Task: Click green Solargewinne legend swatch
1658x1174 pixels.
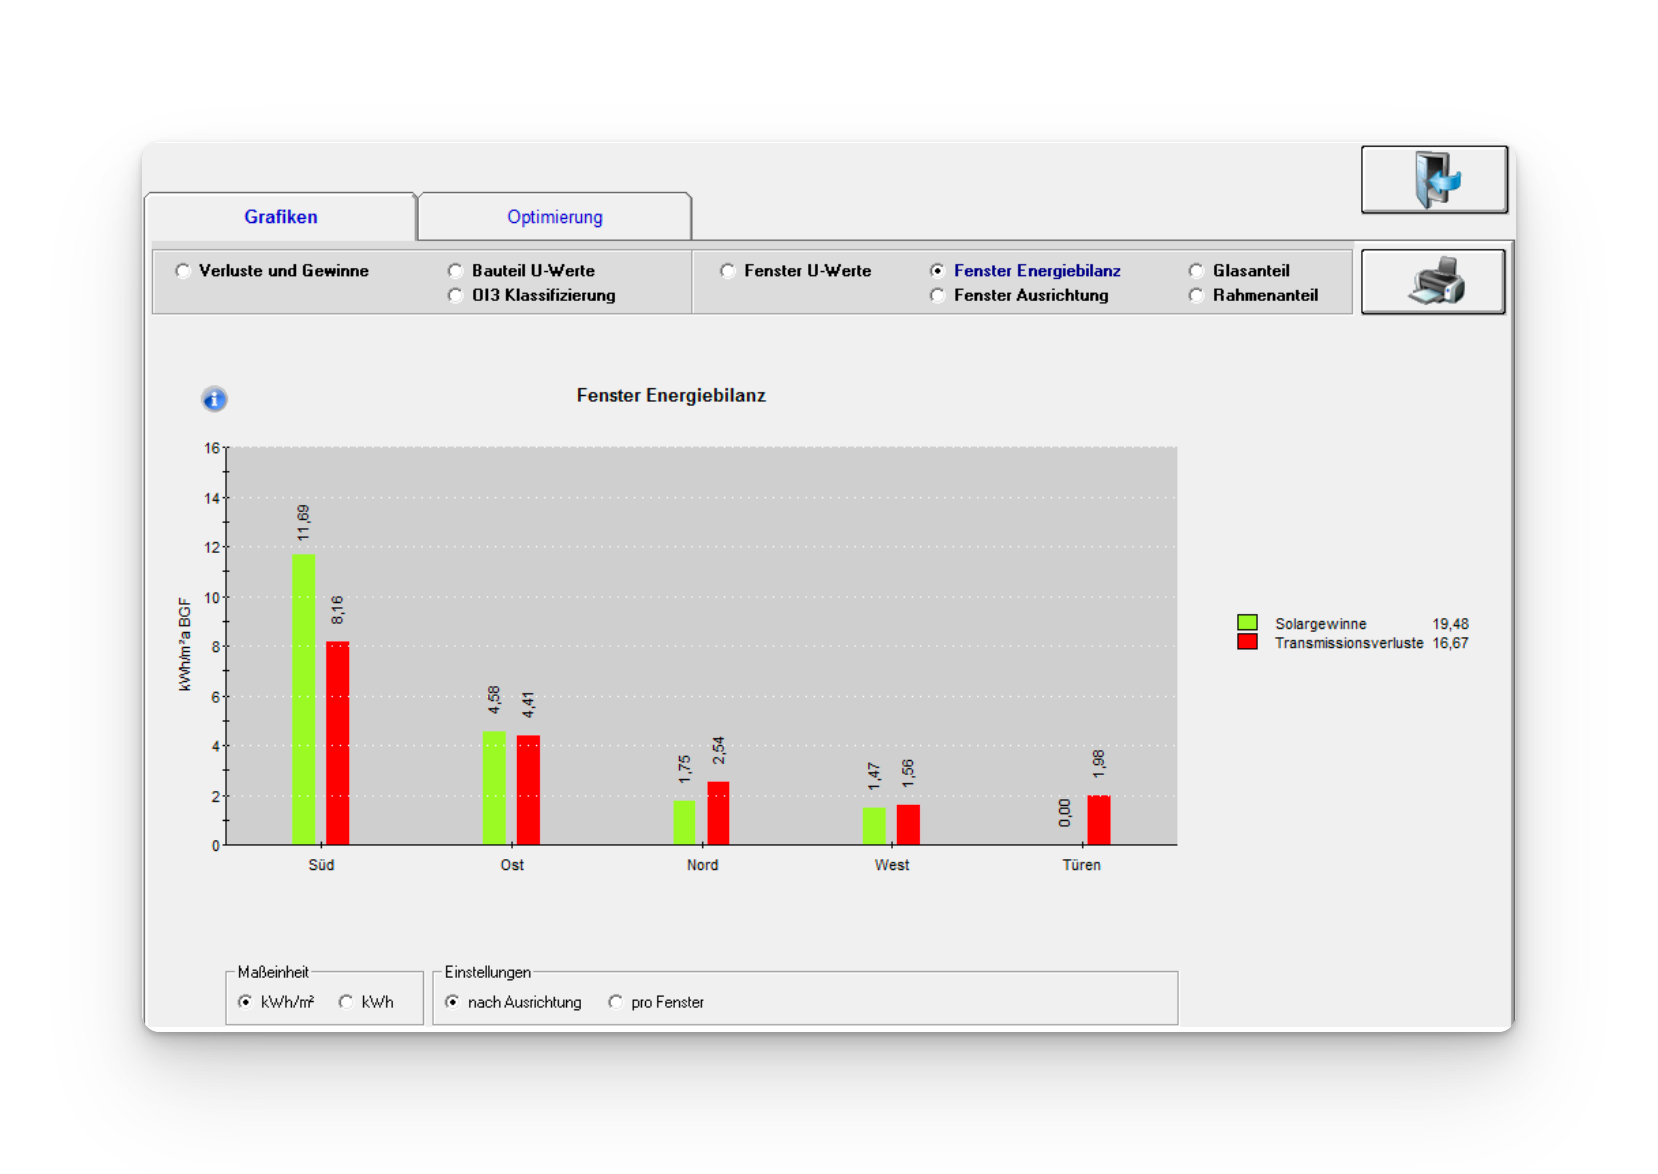Action: [1247, 623]
